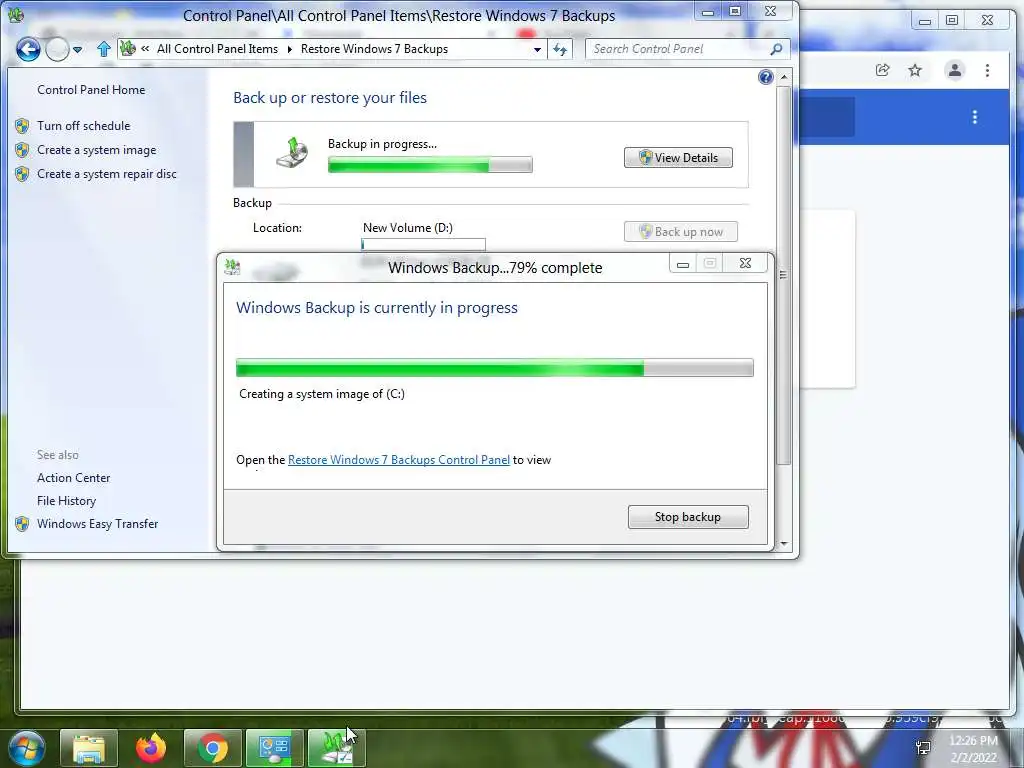Switch to Chrome on taskbar
Image resolution: width=1024 pixels, height=768 pixels.
(x=213, y=748)
